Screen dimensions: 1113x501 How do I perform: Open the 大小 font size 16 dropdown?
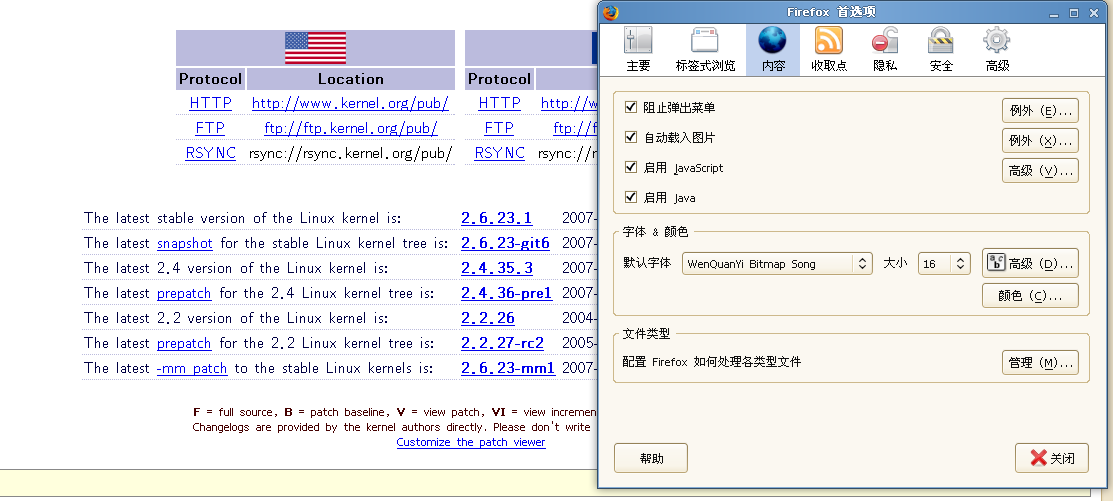tap(943, 263)
